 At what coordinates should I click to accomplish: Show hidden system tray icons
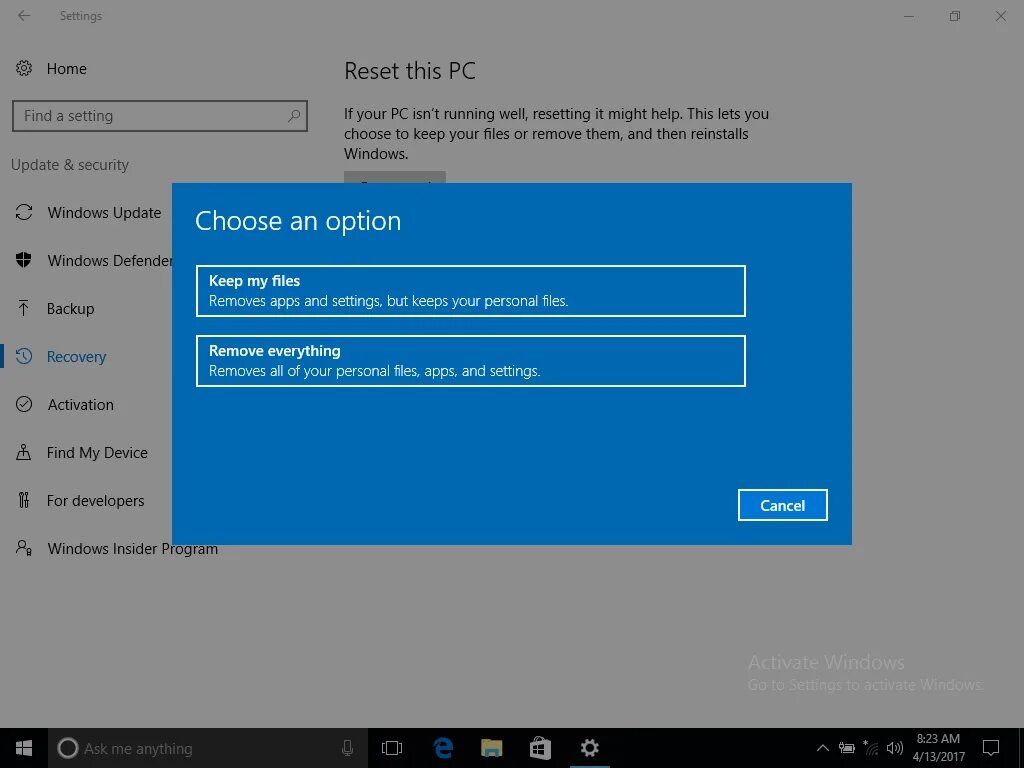coord(823,748)
